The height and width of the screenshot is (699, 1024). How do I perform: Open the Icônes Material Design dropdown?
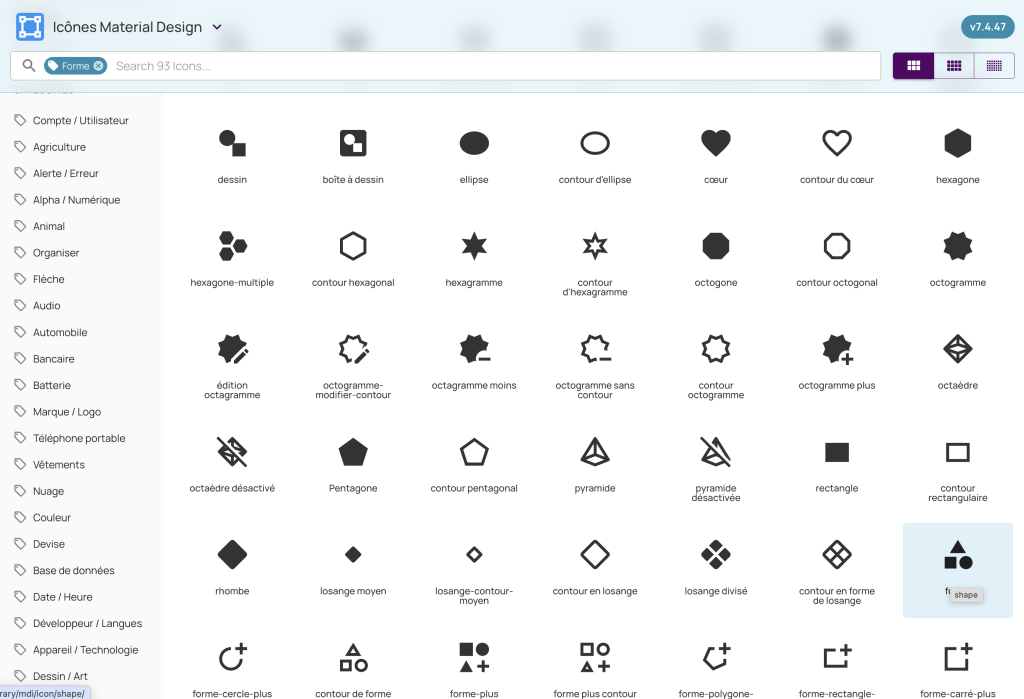[x=217, y=27]
